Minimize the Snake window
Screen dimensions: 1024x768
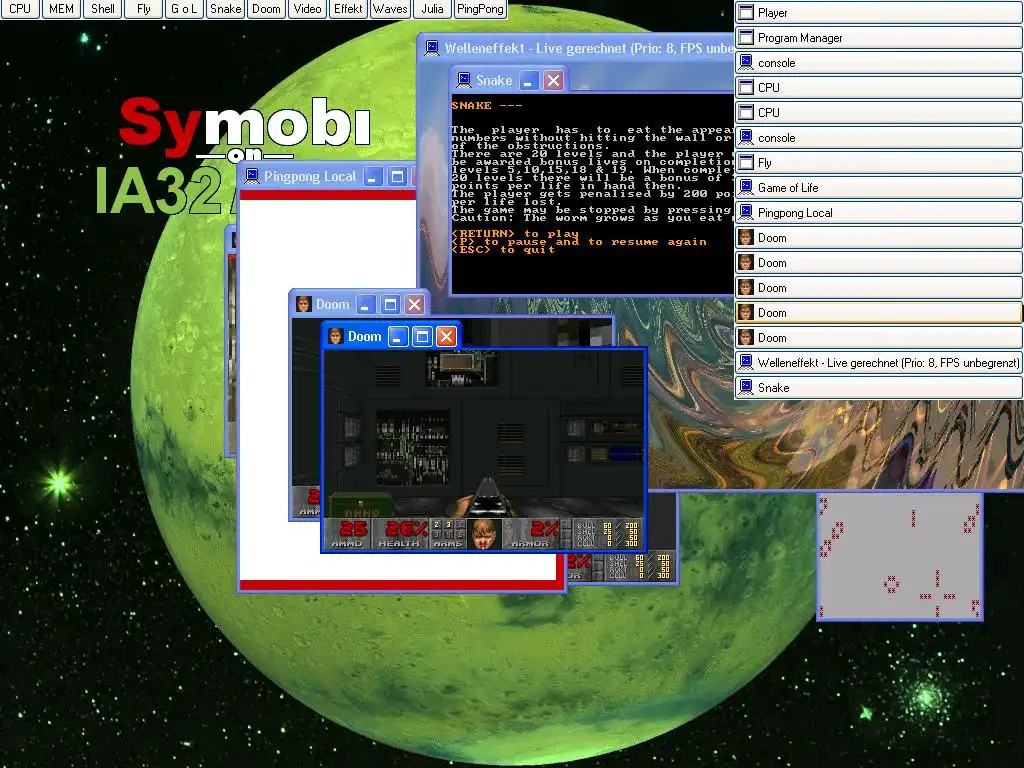click(529, 80)
